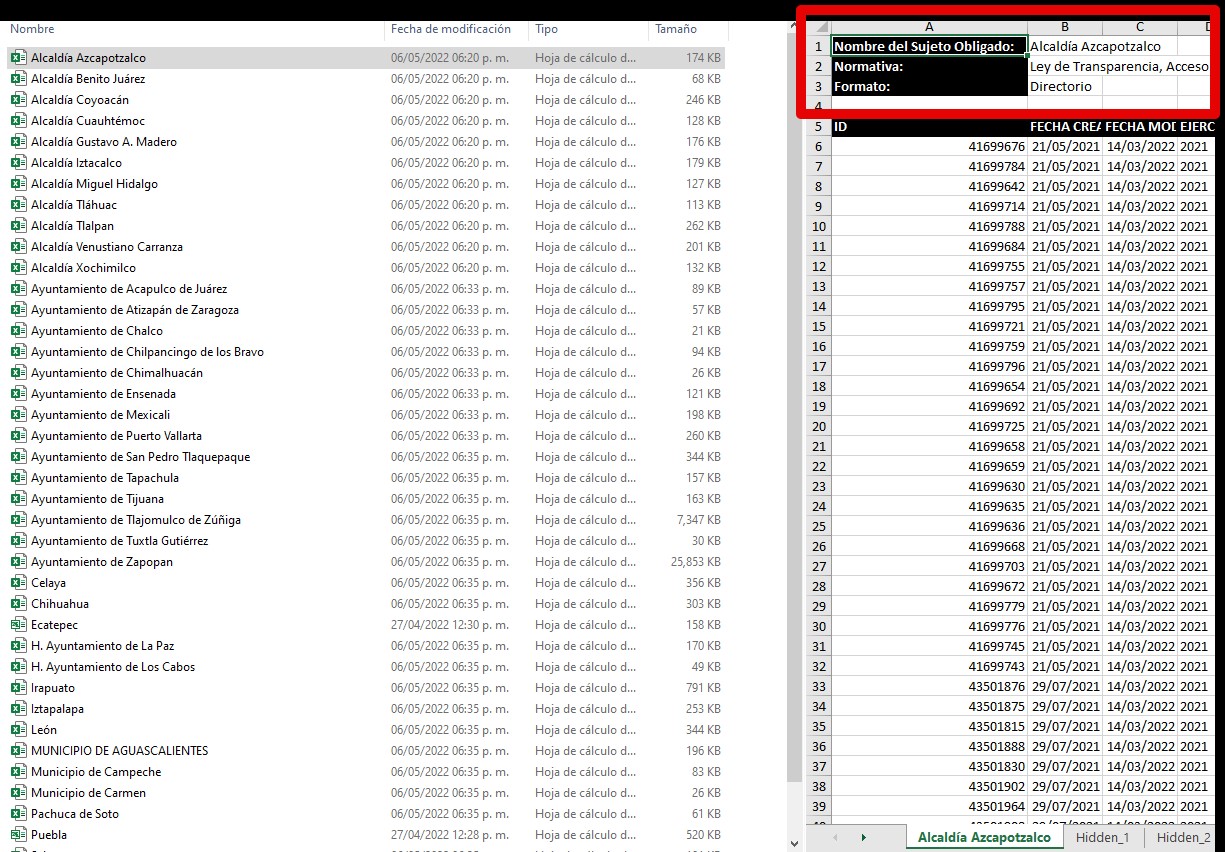
Task: Select the Ayuntamiento de Tijuana file name
Action: tap(97, 499)
